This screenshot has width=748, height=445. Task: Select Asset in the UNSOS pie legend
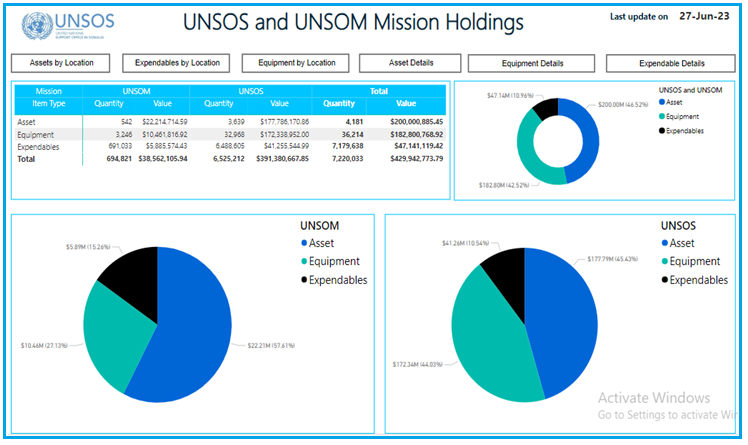678,243
